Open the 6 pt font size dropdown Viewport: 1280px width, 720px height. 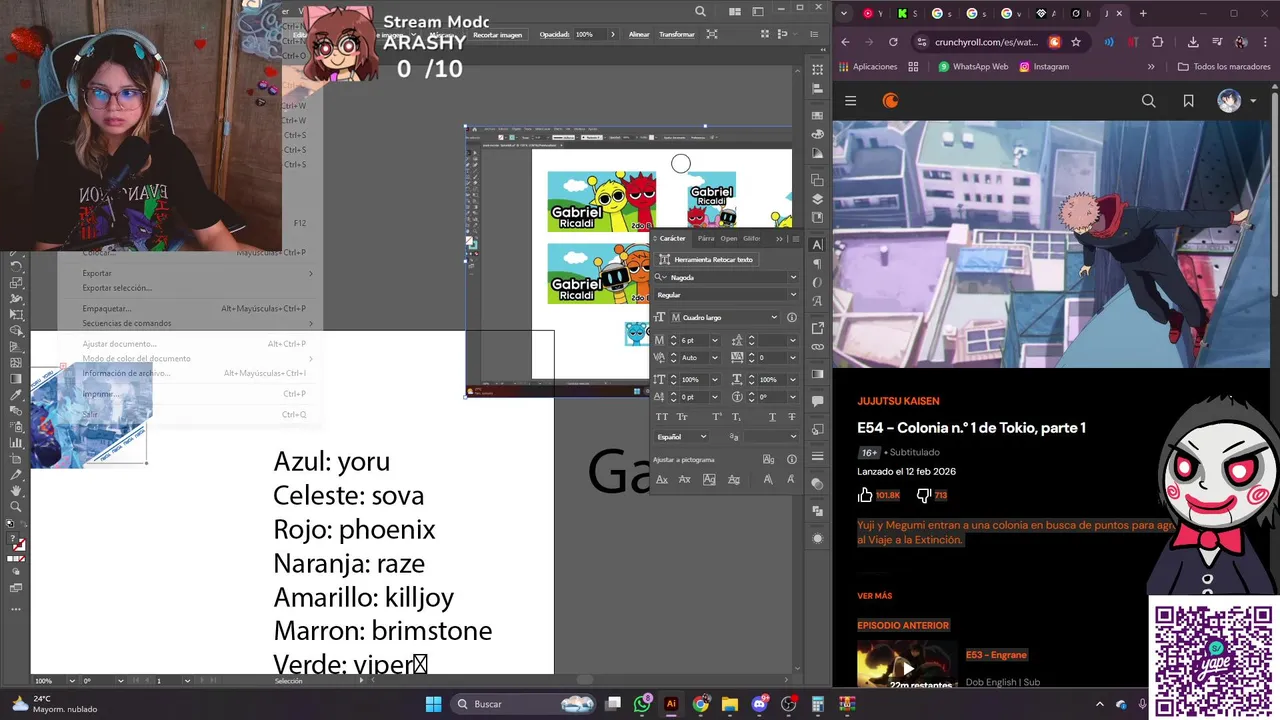[x=715, y=340]
